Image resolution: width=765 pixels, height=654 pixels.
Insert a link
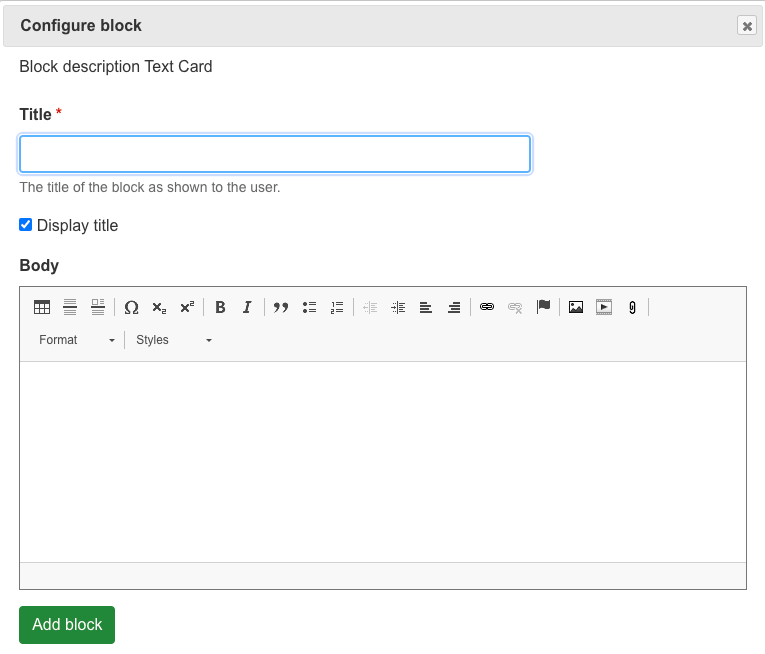tap(487, 307)
